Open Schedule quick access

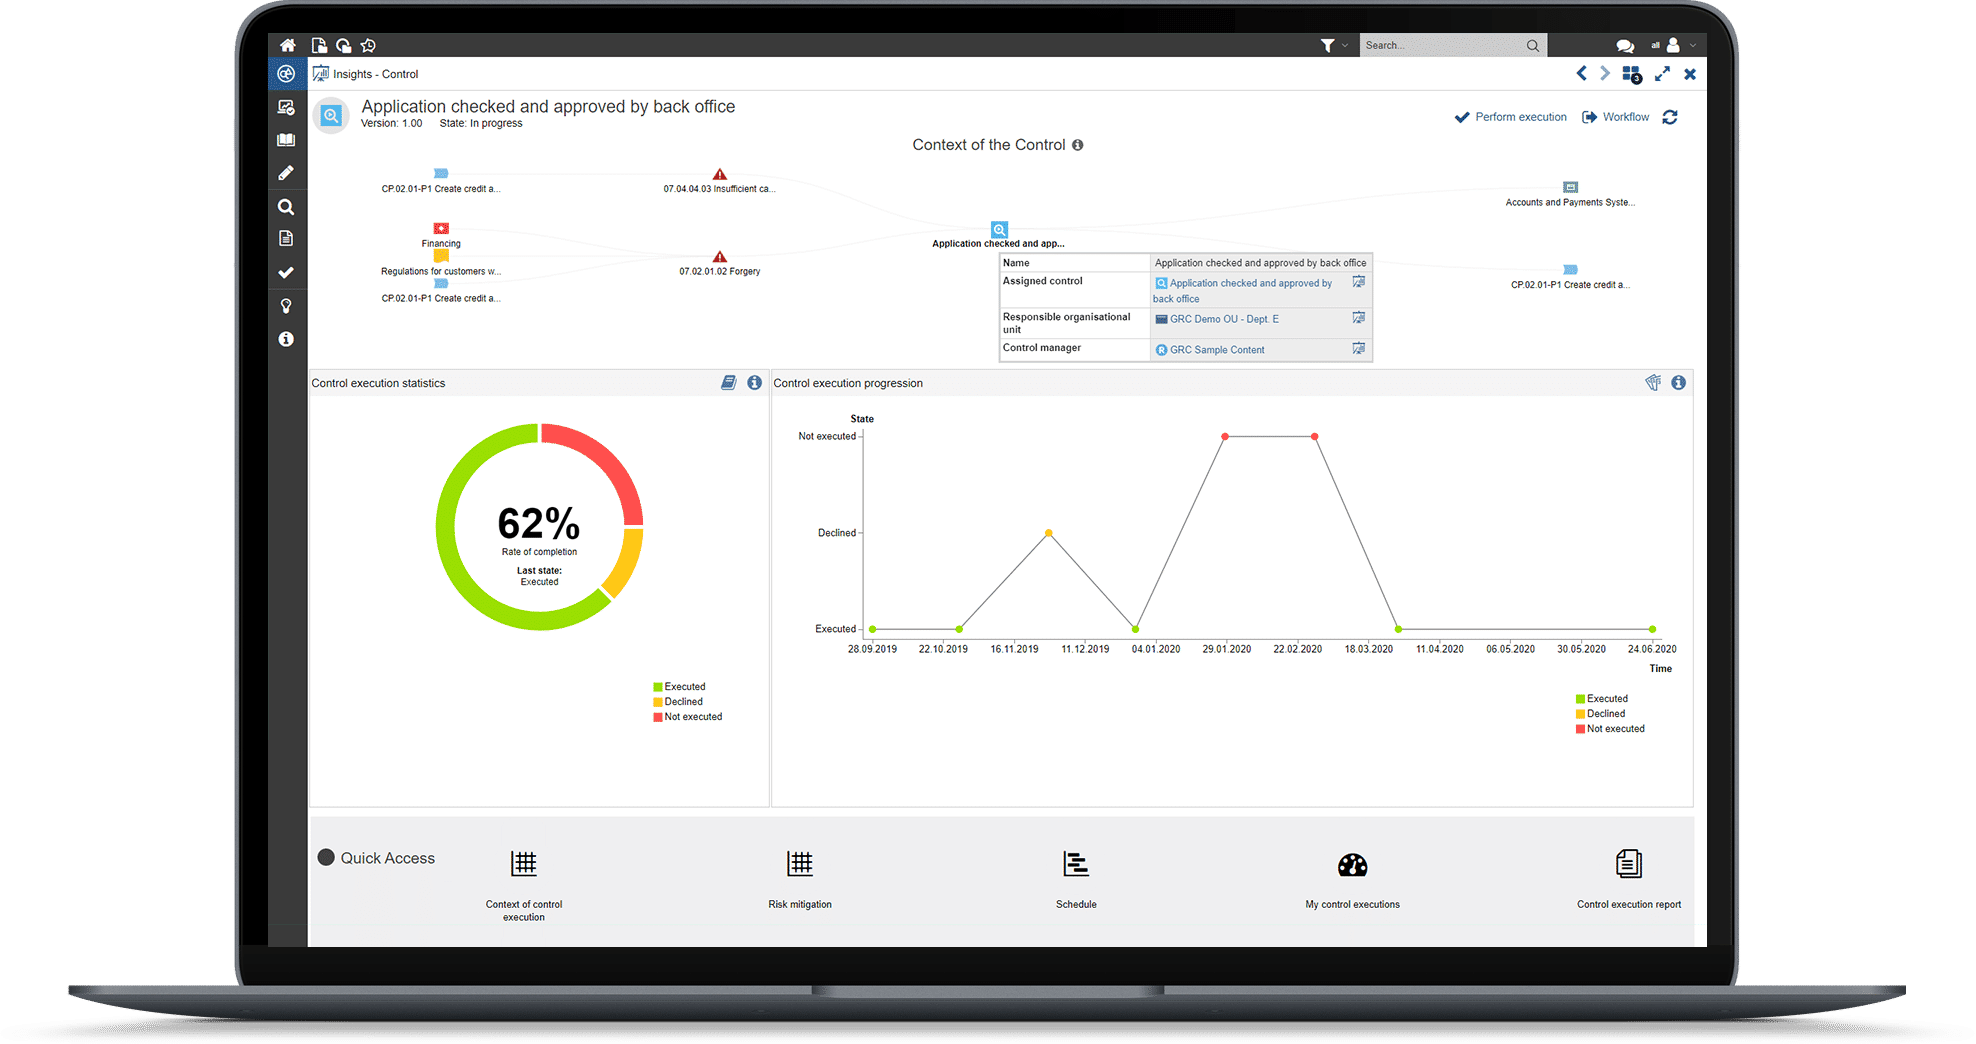tap(1076, 880)
